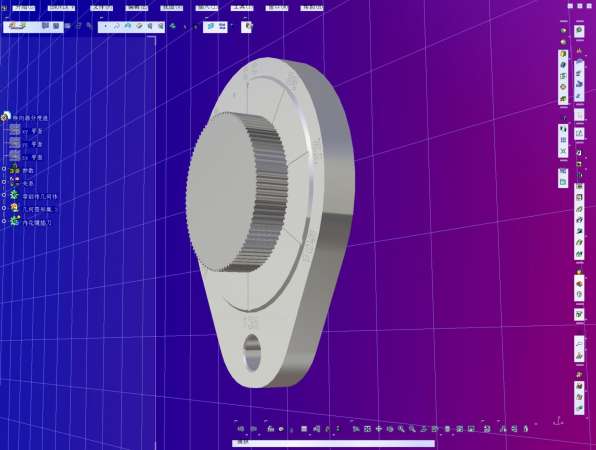Open the 开始 menu
This screenshot has height=450, width=596.
(24, 8)
